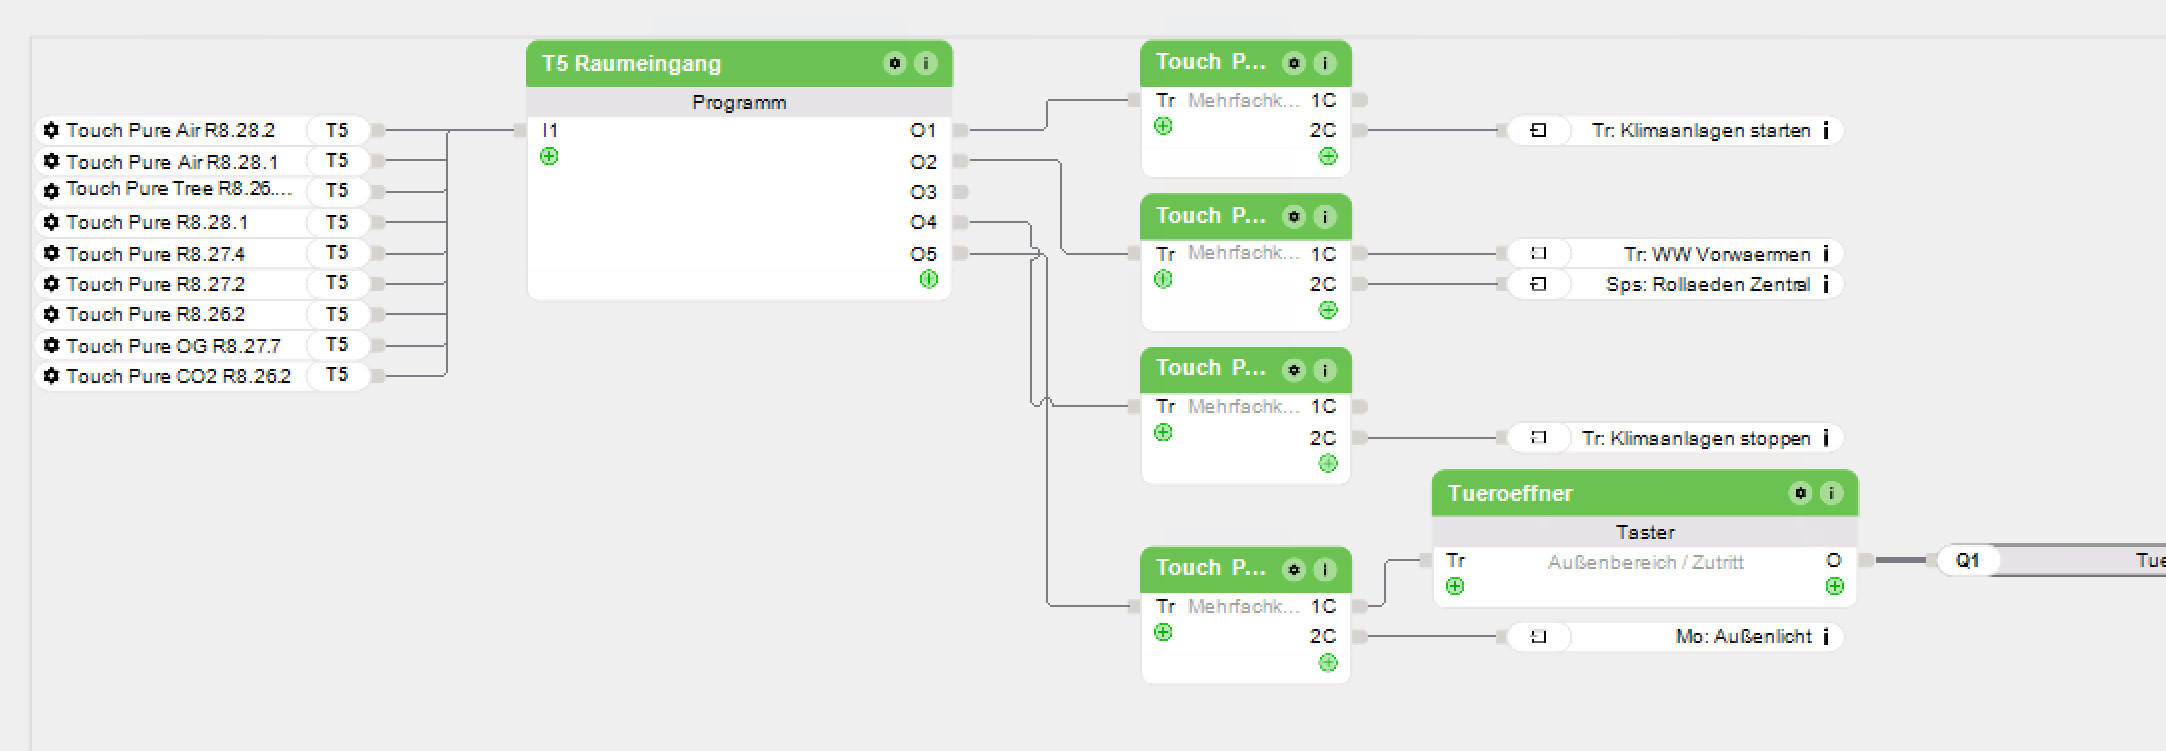Expand Tueroeffner inputs with left green plus
Viewport: 2166px width, 751px height.
[x=1455, y=587]
